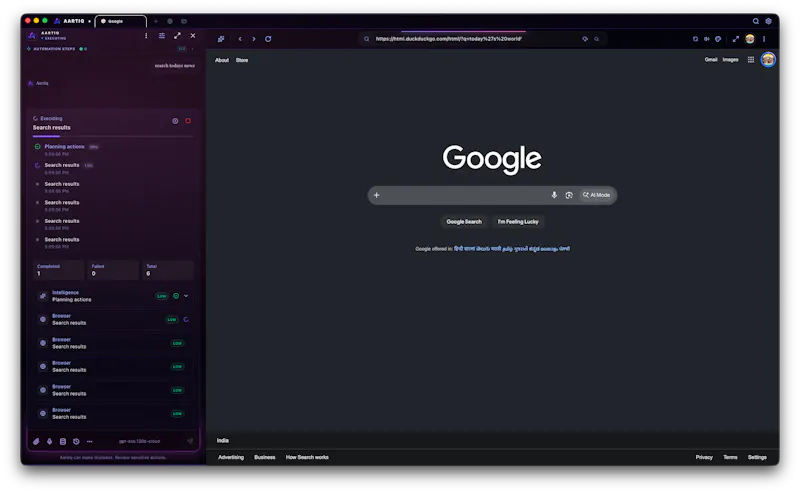The image size is (800, 493).
Task: Click the microphone icon in Aartiq input bar
Action: pyautogui.click(x=49, y=441)
